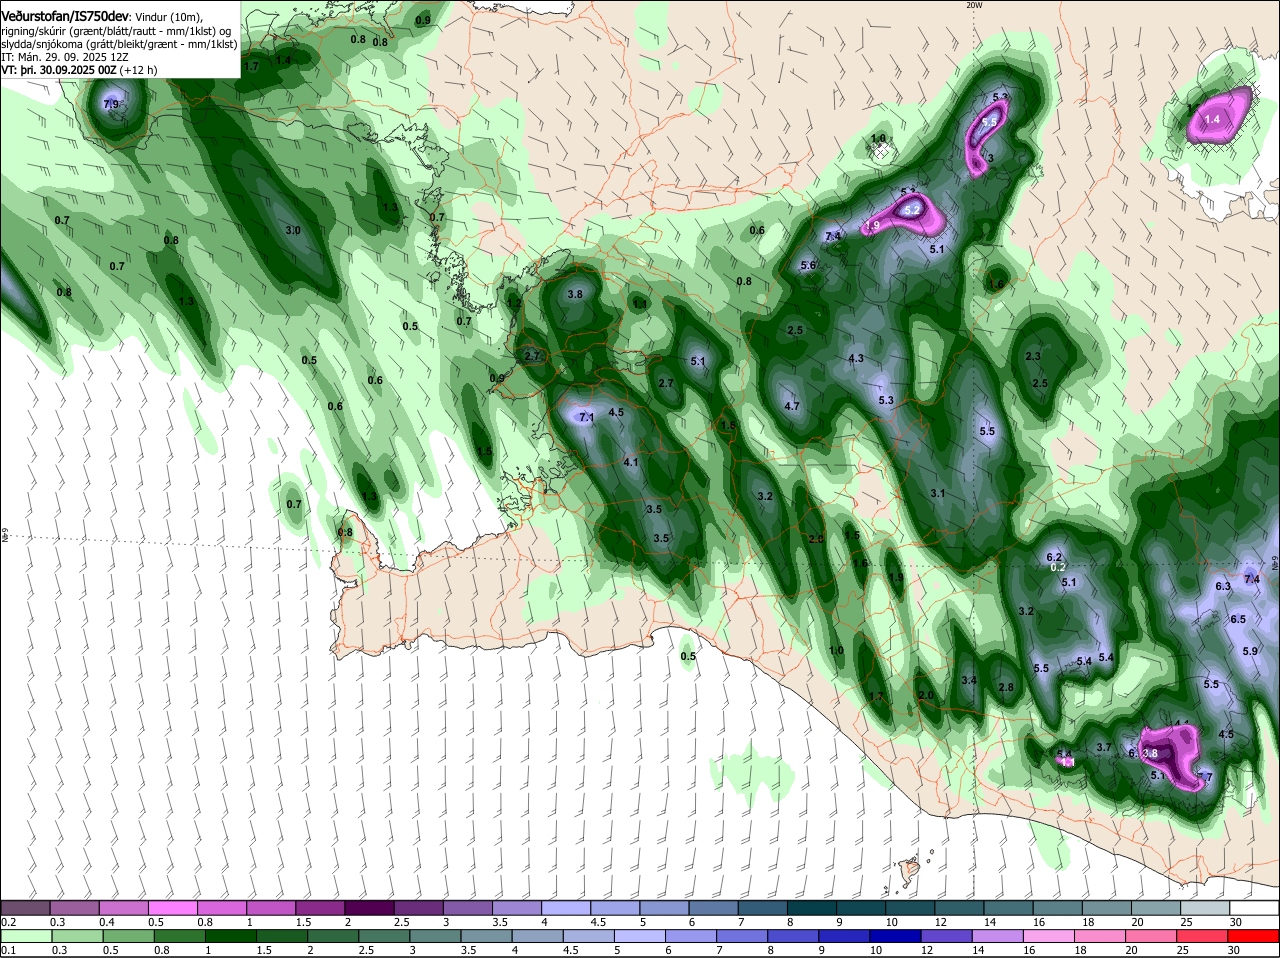Click the 'IT: Mán. 29. 09. 2025 12Z' line
The width and height of the screenshot is (1280, 958).
pos(64,57)
